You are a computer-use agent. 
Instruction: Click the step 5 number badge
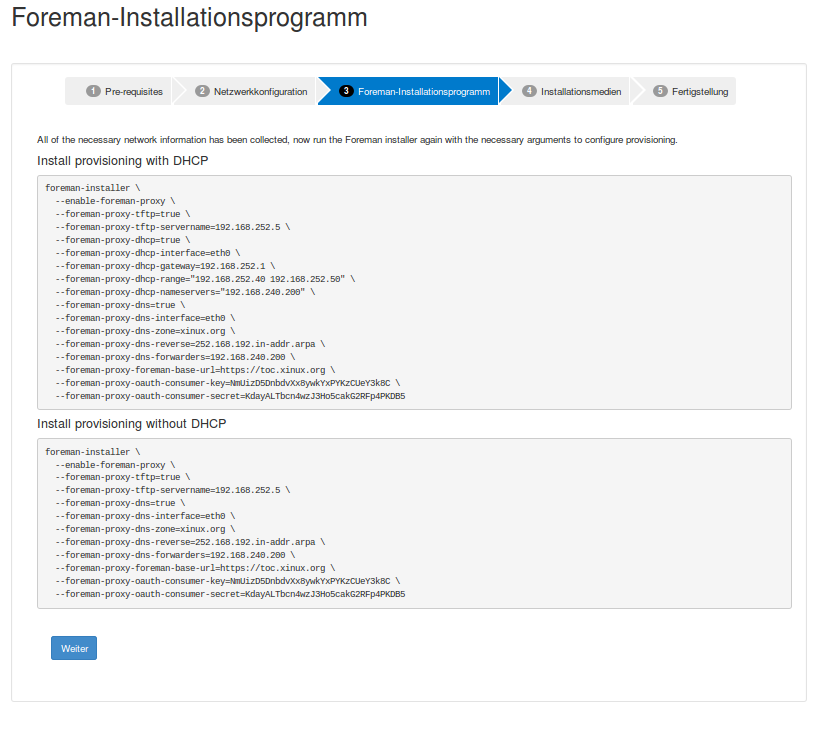click(x=660, y=91)
